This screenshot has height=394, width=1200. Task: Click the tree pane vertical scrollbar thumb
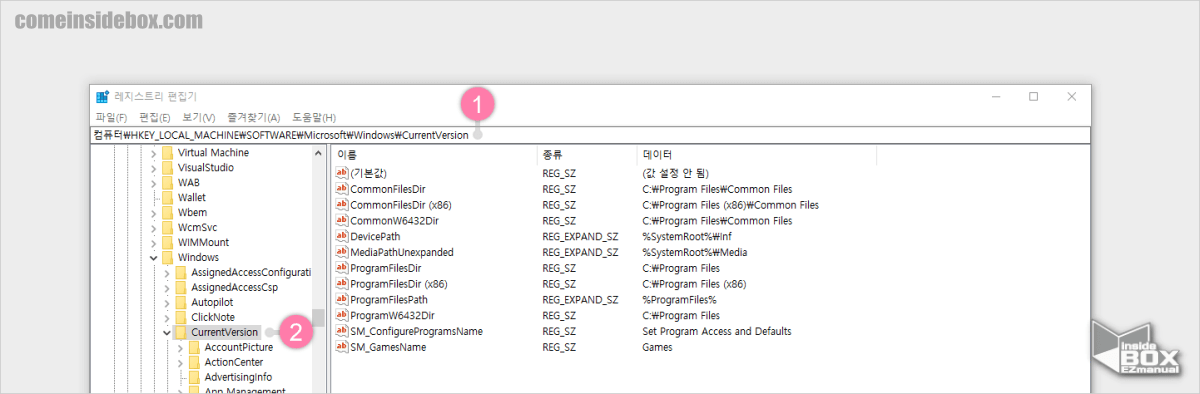click(318, 317)
